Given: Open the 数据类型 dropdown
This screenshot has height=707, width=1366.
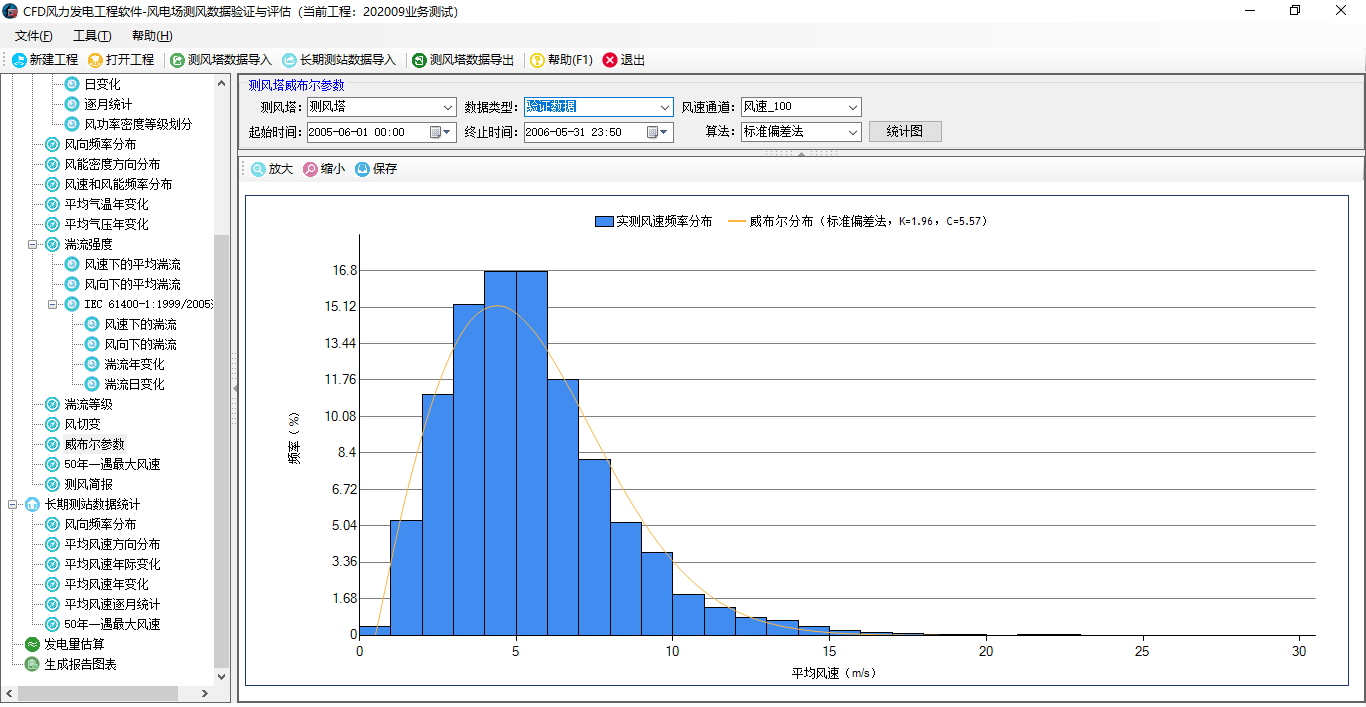Looking at the screenshot, I should (665, 107).
